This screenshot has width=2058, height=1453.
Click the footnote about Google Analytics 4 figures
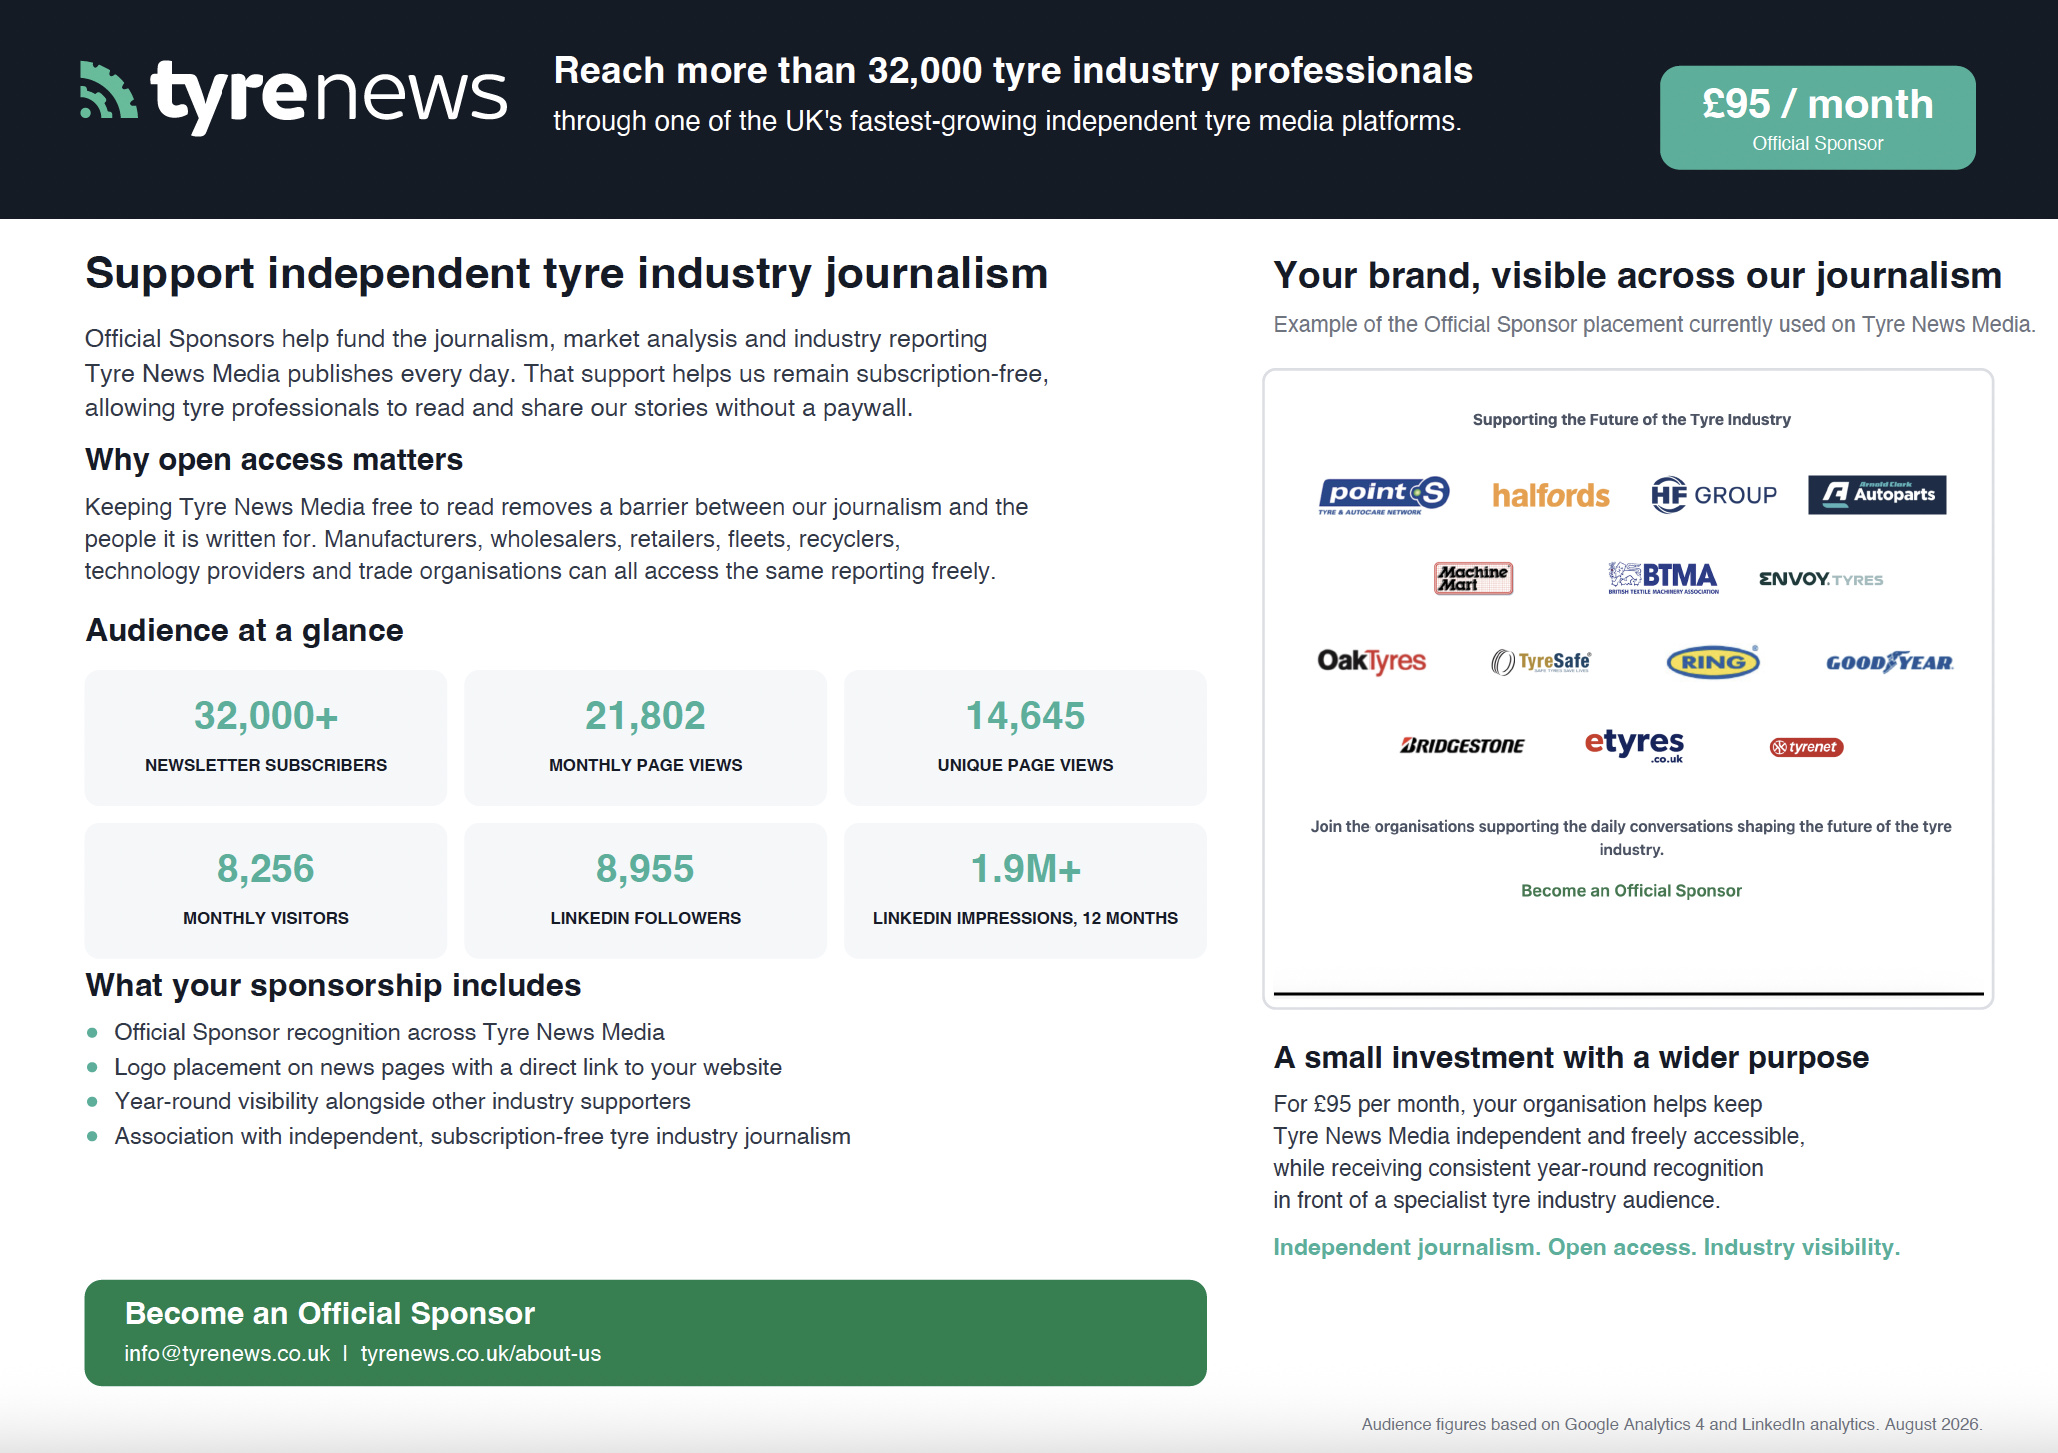(x=1672, y=1424)
